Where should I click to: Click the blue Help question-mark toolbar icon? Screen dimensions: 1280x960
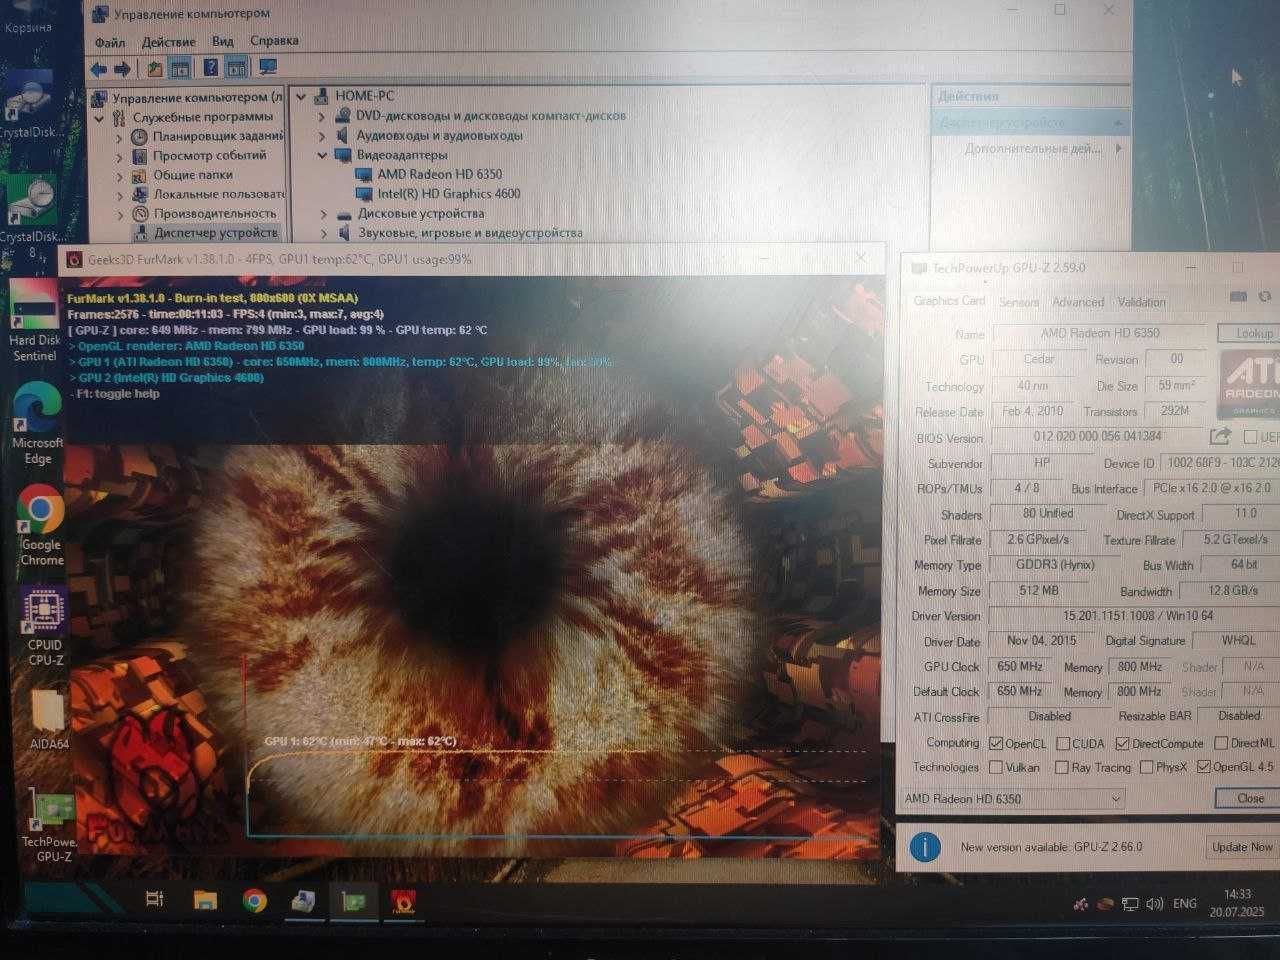211,68
